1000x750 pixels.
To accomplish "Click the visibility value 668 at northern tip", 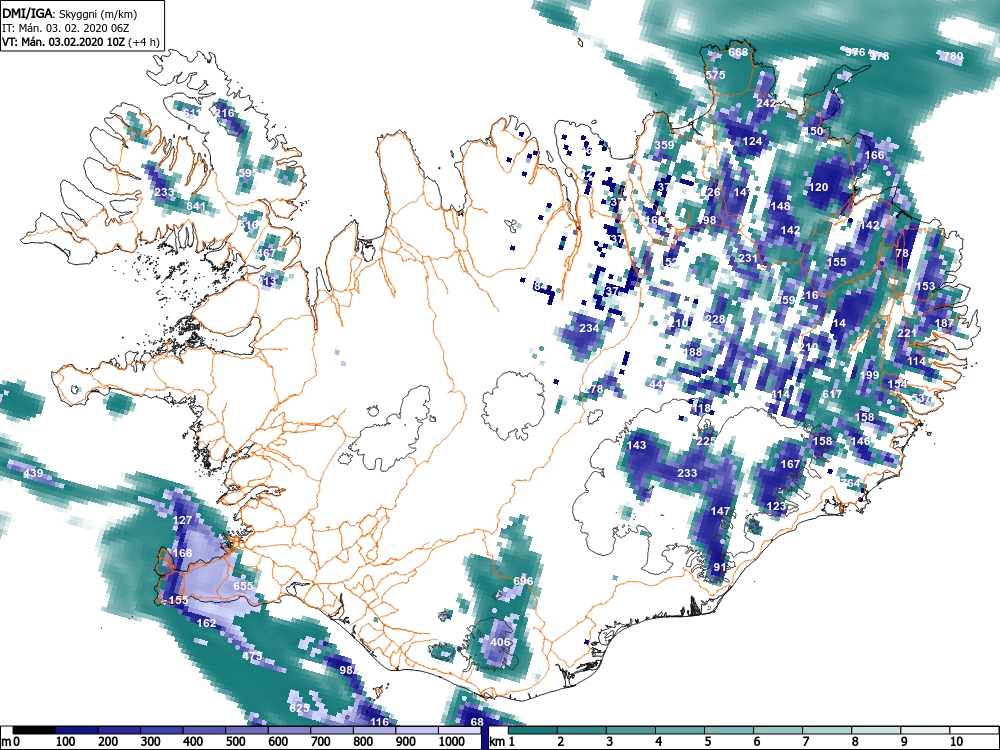I will pyautogui.click(x=738, y=52).
